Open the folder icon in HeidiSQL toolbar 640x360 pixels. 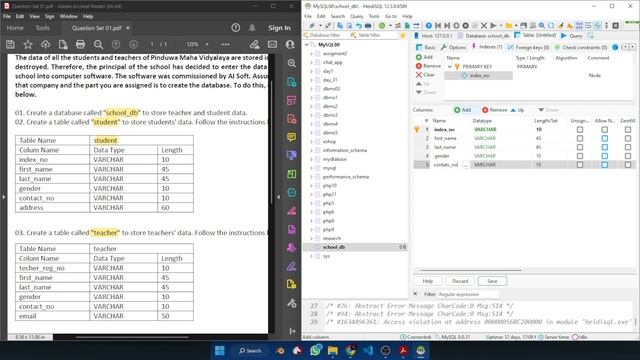pyautogui.click(x=509, y=25)
